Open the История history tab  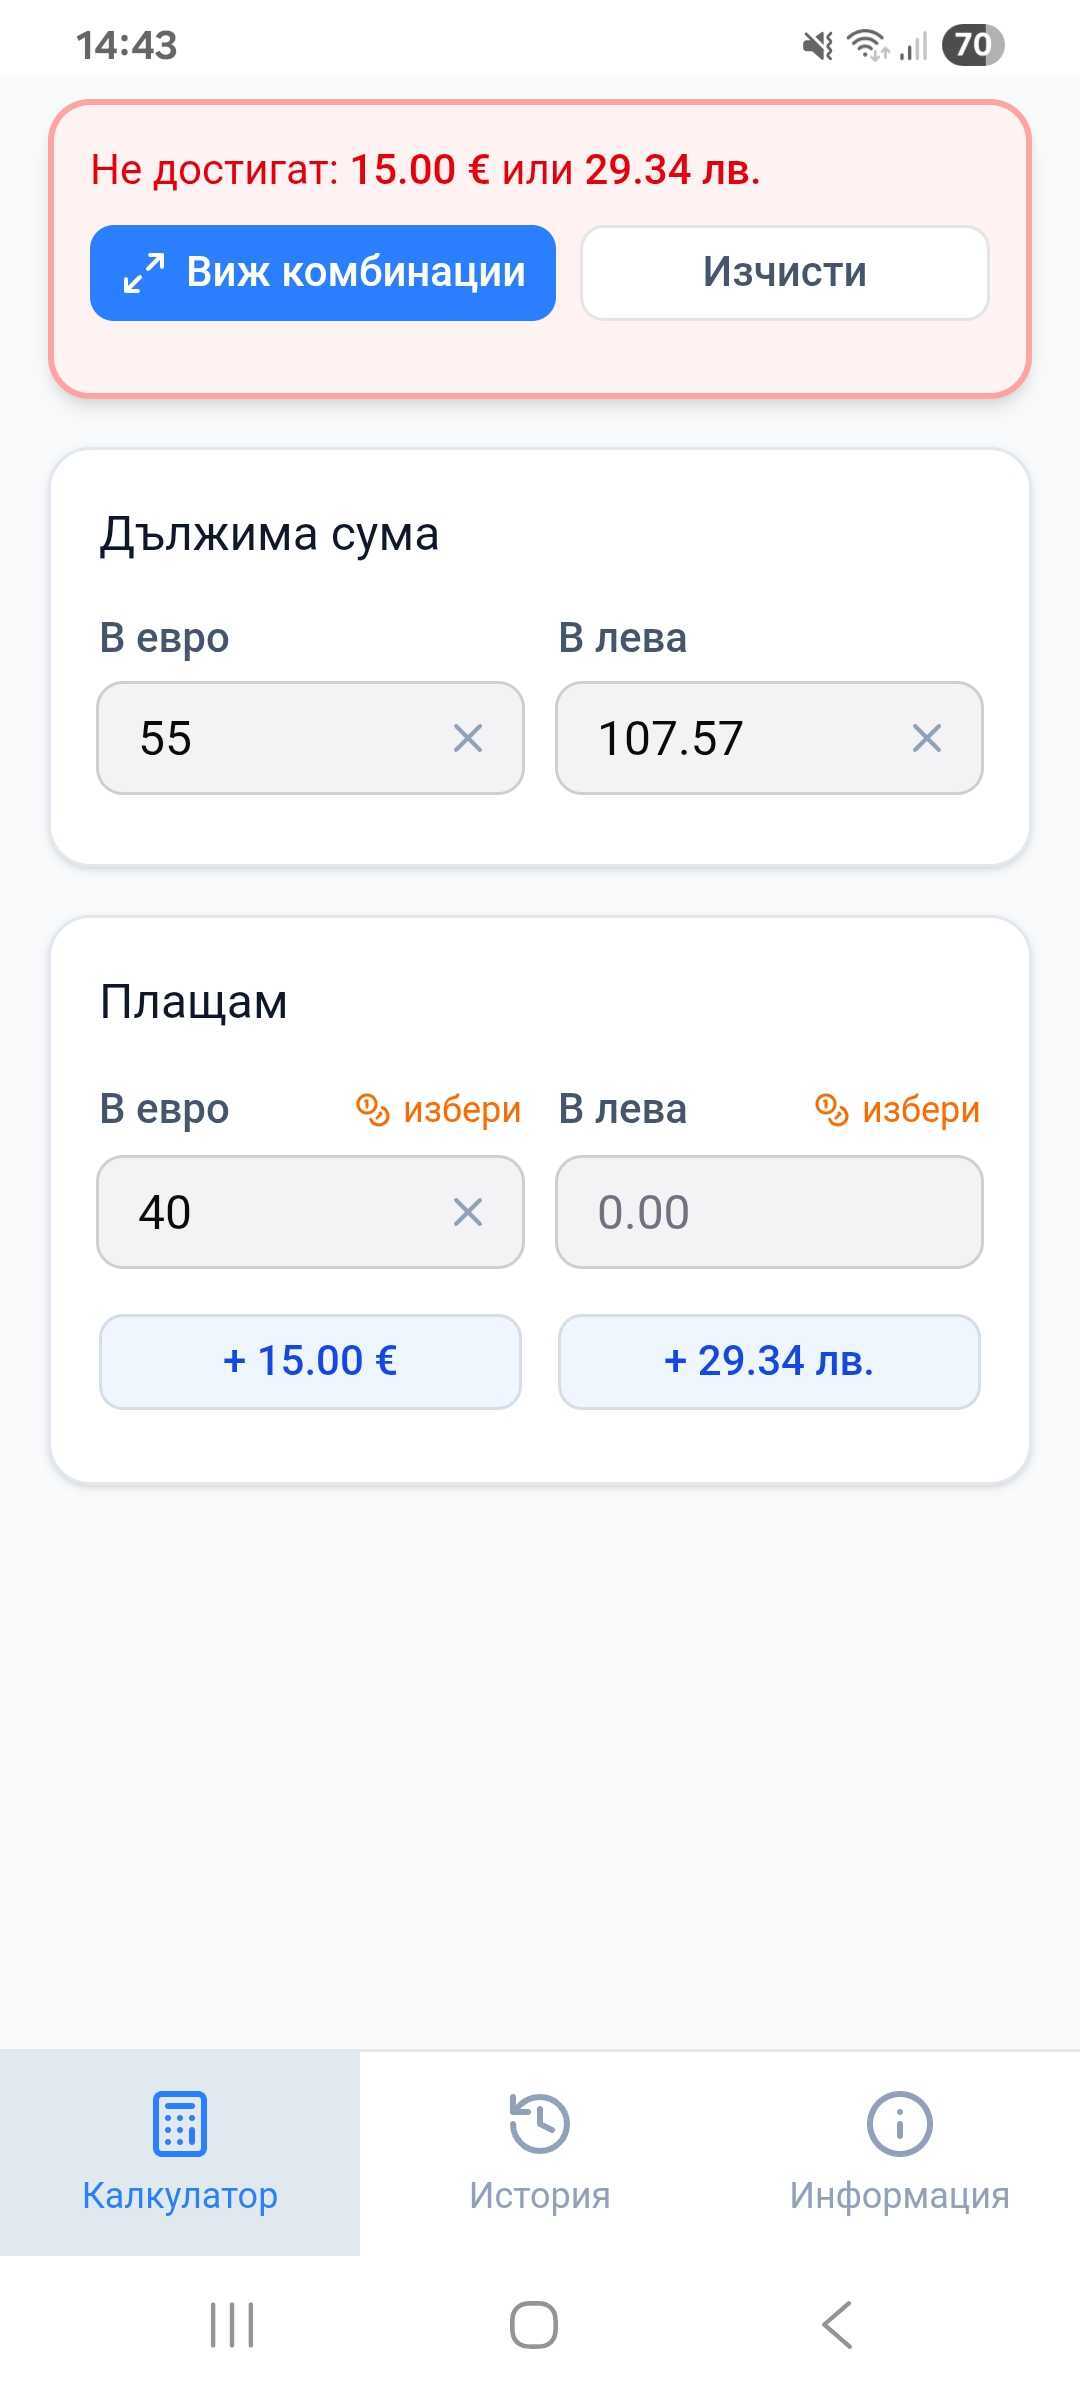coord(540,2150)
